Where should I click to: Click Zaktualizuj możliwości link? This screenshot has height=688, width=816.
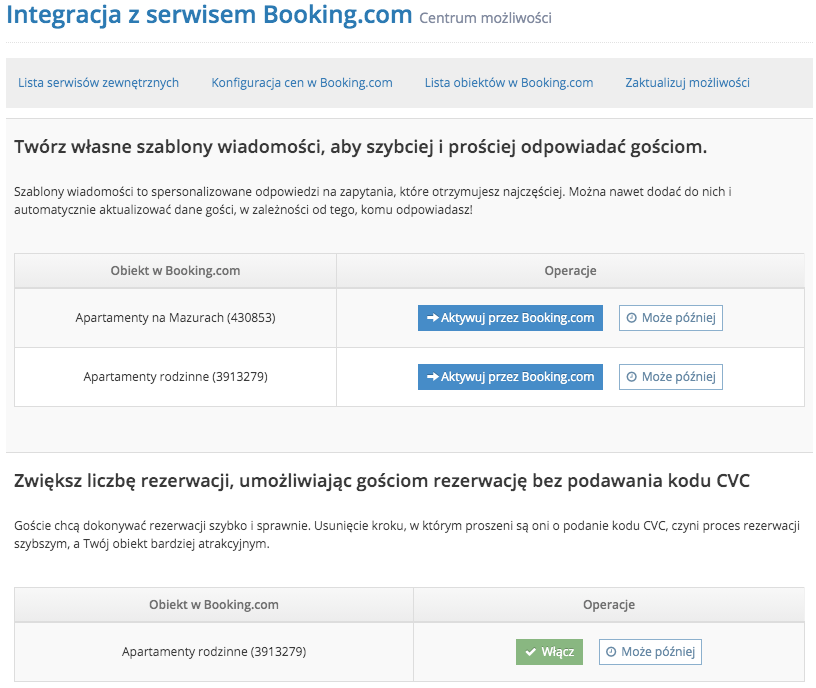click(687, 83)
